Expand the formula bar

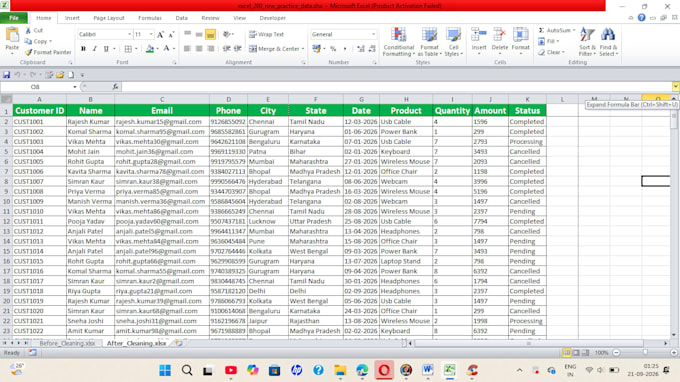coord(675,87)
